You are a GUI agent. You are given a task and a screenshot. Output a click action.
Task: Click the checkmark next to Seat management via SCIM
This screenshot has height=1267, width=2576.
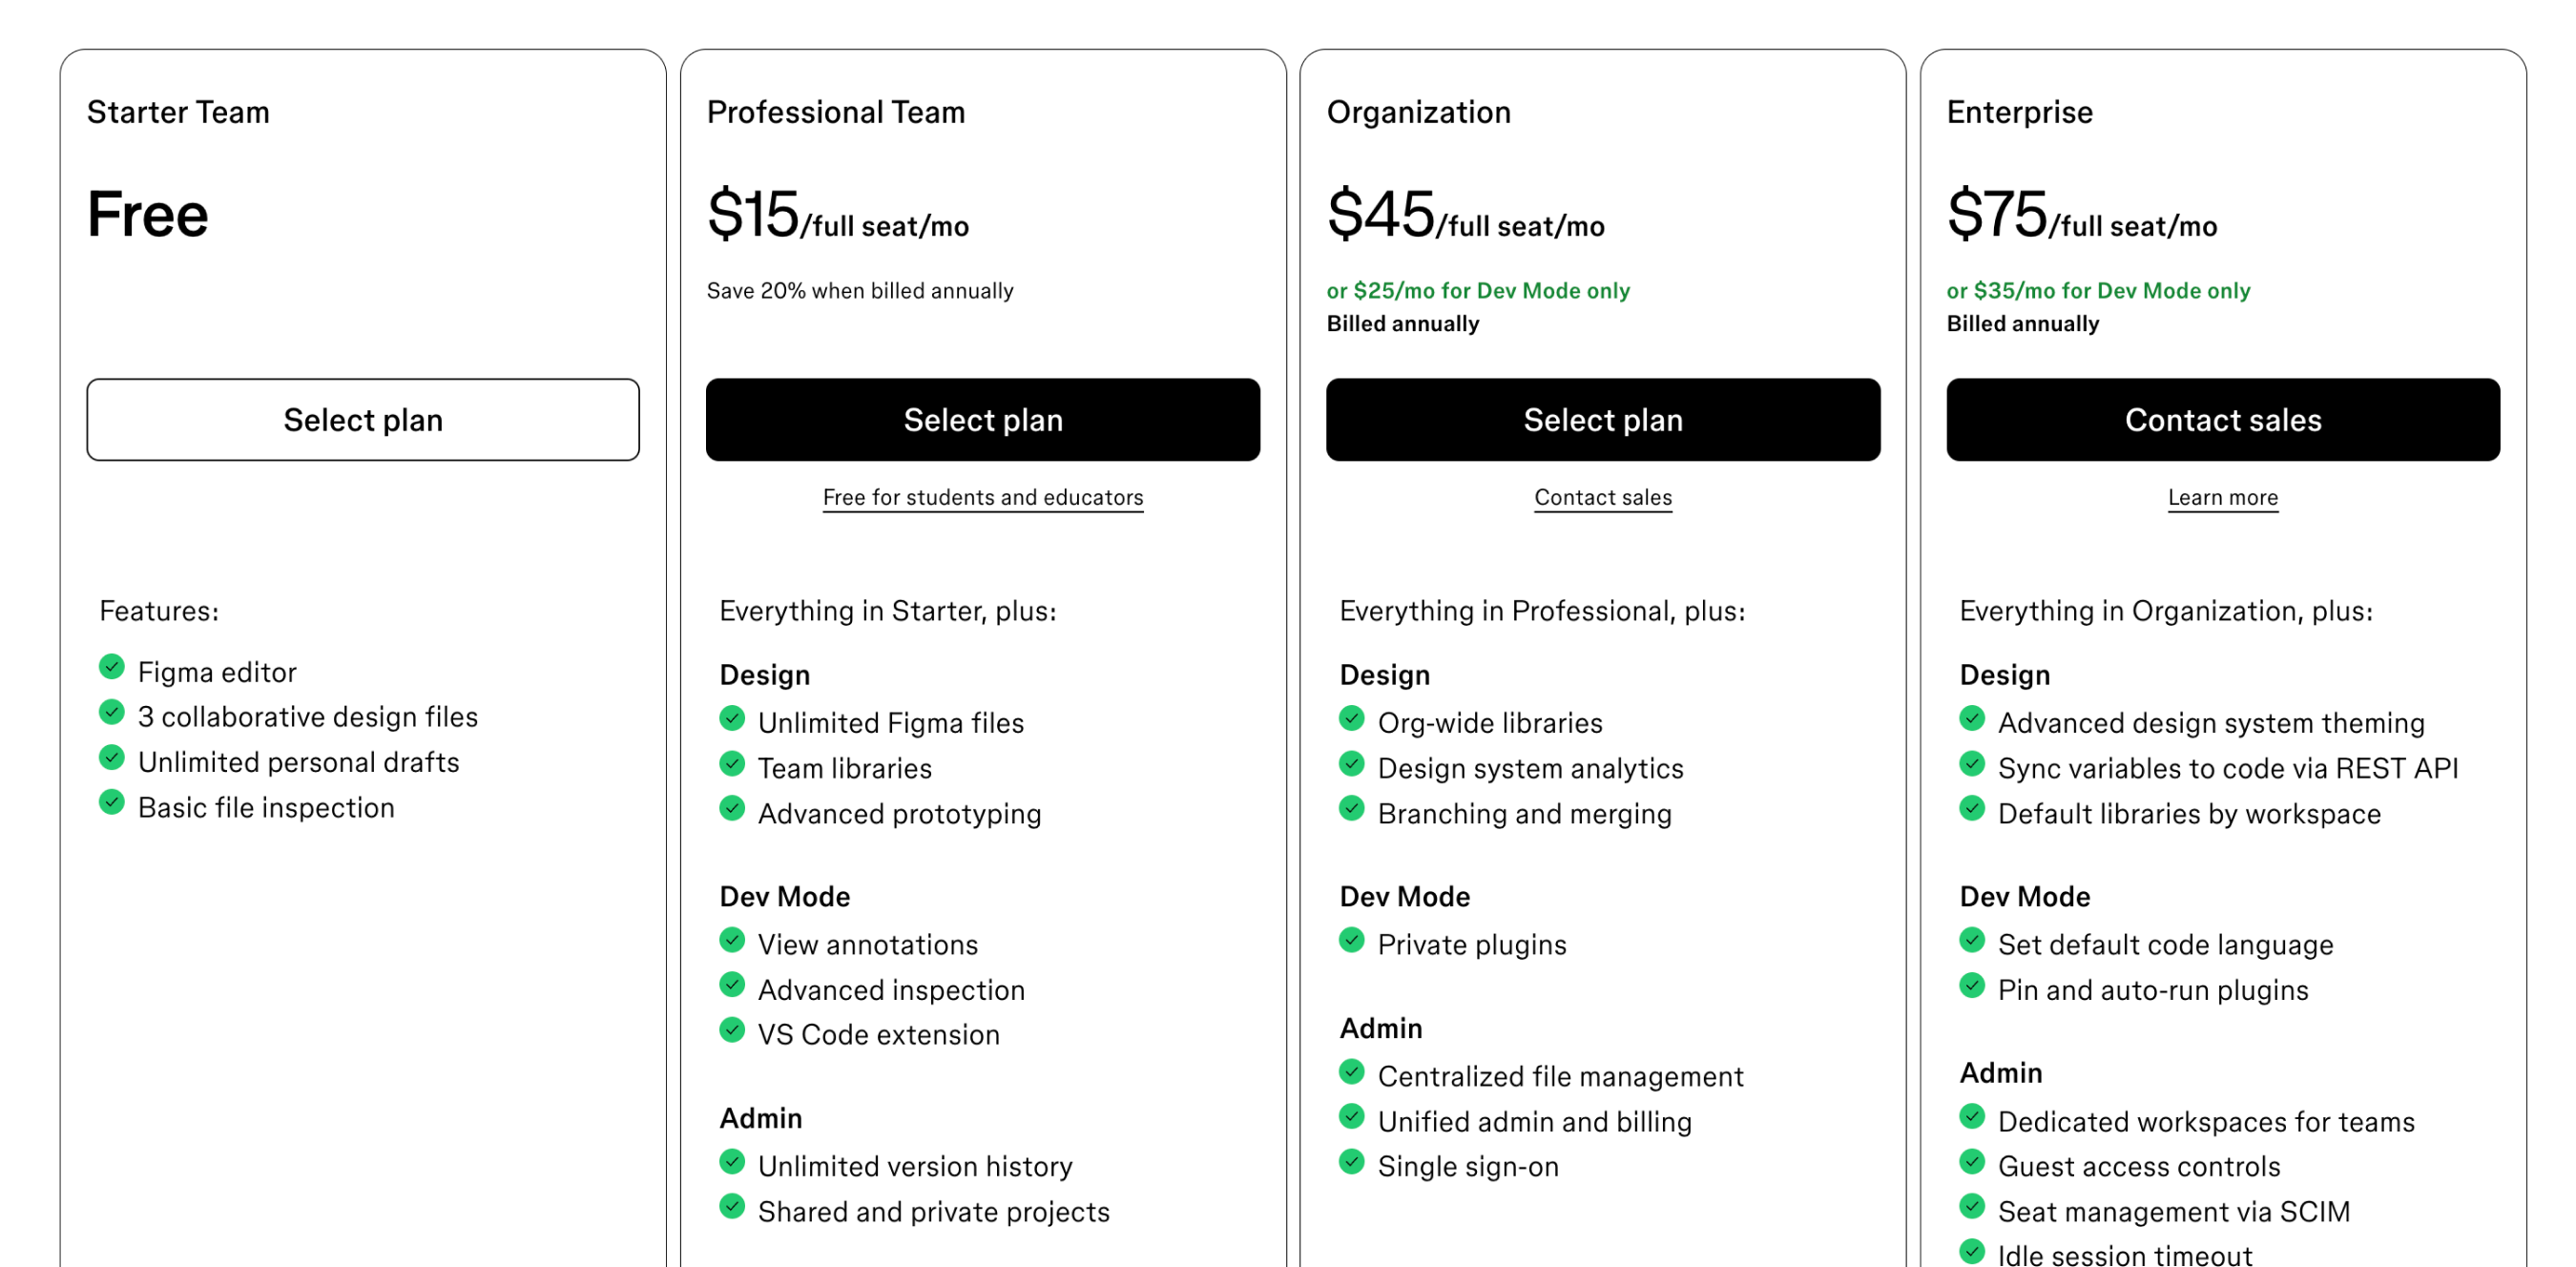tap(1972, 1207)
